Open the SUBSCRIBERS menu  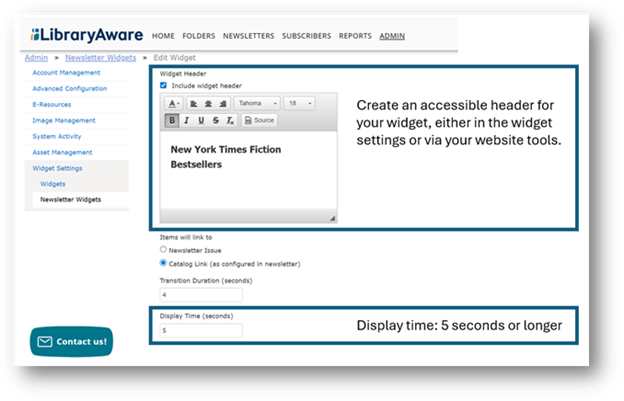point(306,36)
